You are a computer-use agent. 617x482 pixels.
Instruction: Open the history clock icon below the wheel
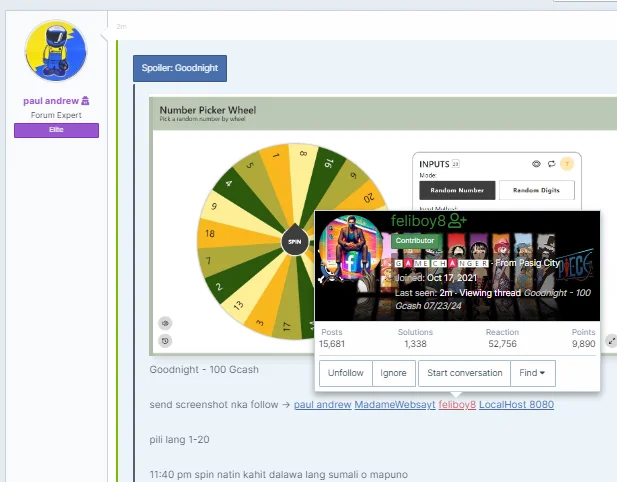coord(165,341)
